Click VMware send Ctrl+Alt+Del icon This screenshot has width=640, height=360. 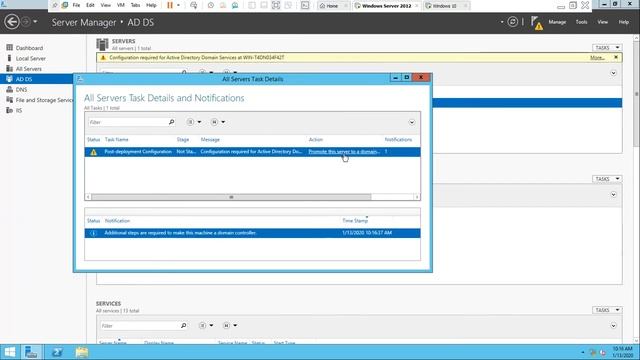tap(193, 5)
